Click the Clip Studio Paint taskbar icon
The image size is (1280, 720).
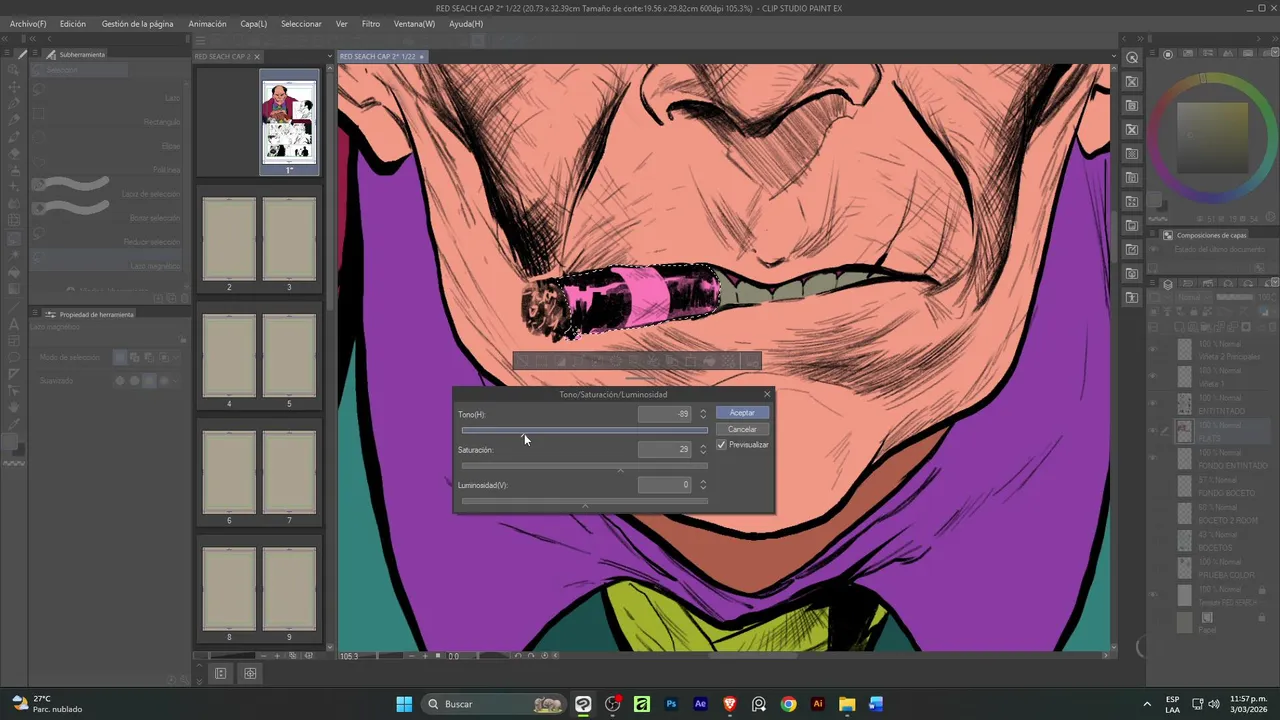click(583, 704)
